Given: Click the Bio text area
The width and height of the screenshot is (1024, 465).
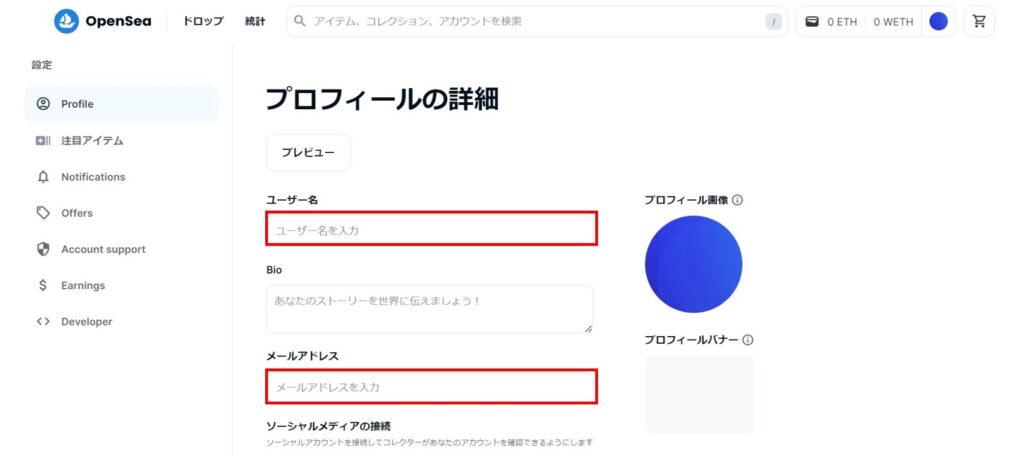Looking at the screenshot, I should pyautogui.click(x=429, y=309).
